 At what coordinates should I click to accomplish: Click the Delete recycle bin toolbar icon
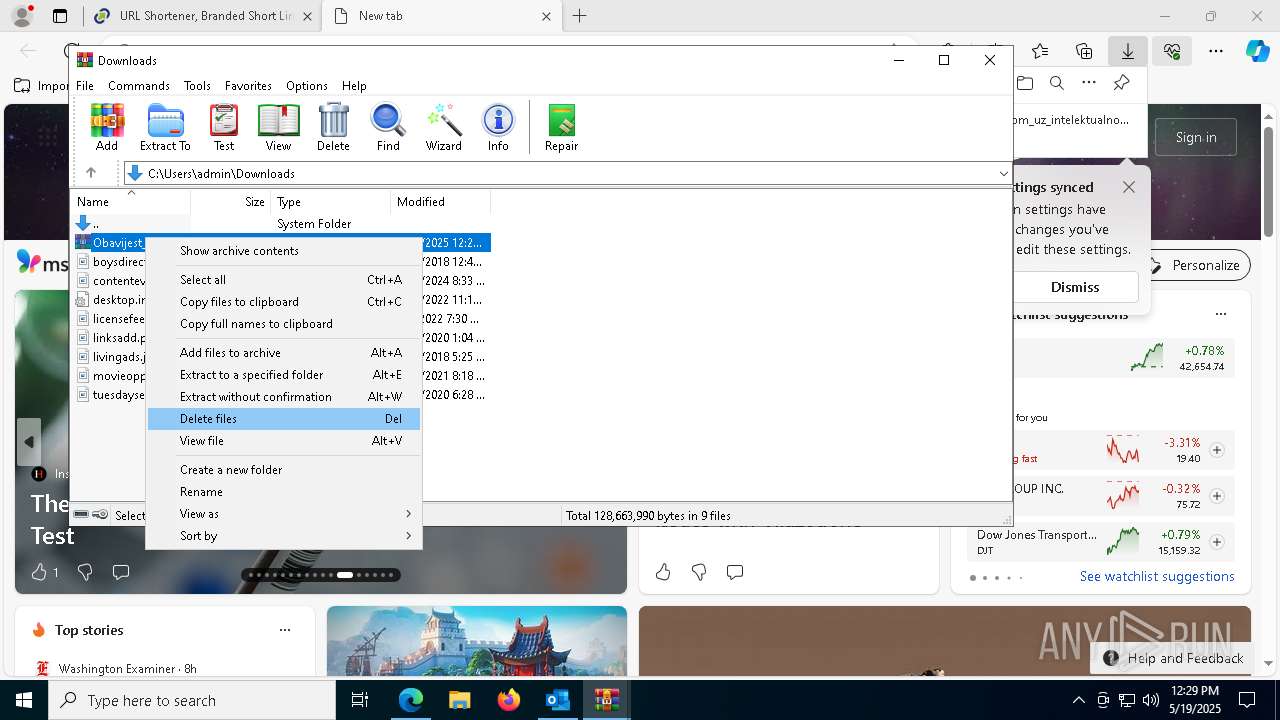pyautogui.click(x=333, y=127)
